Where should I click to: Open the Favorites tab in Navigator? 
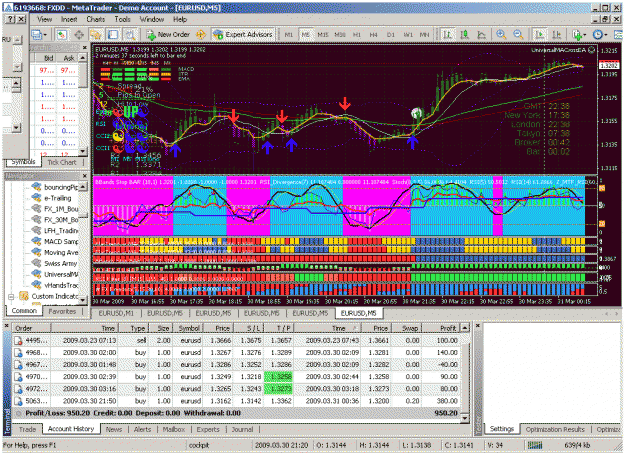62,311
